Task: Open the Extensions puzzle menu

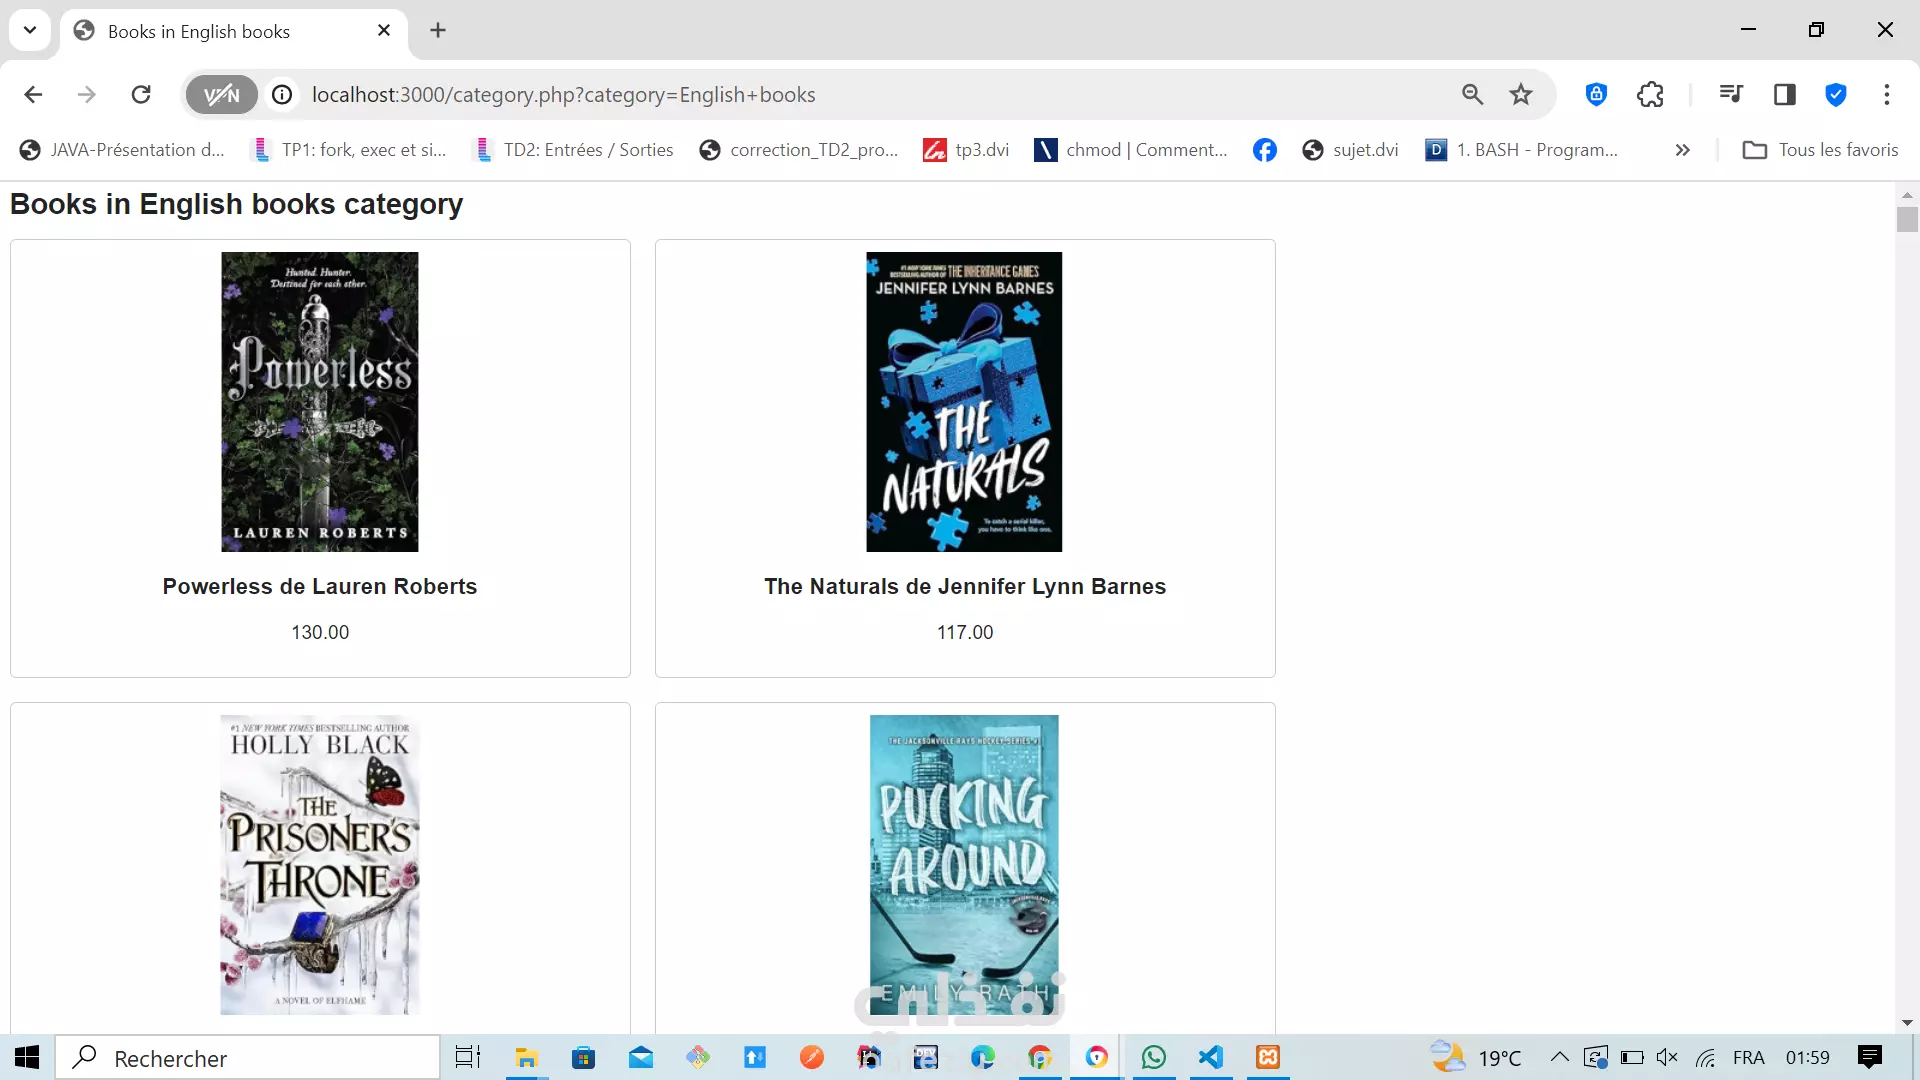Action: (1650, 94)
